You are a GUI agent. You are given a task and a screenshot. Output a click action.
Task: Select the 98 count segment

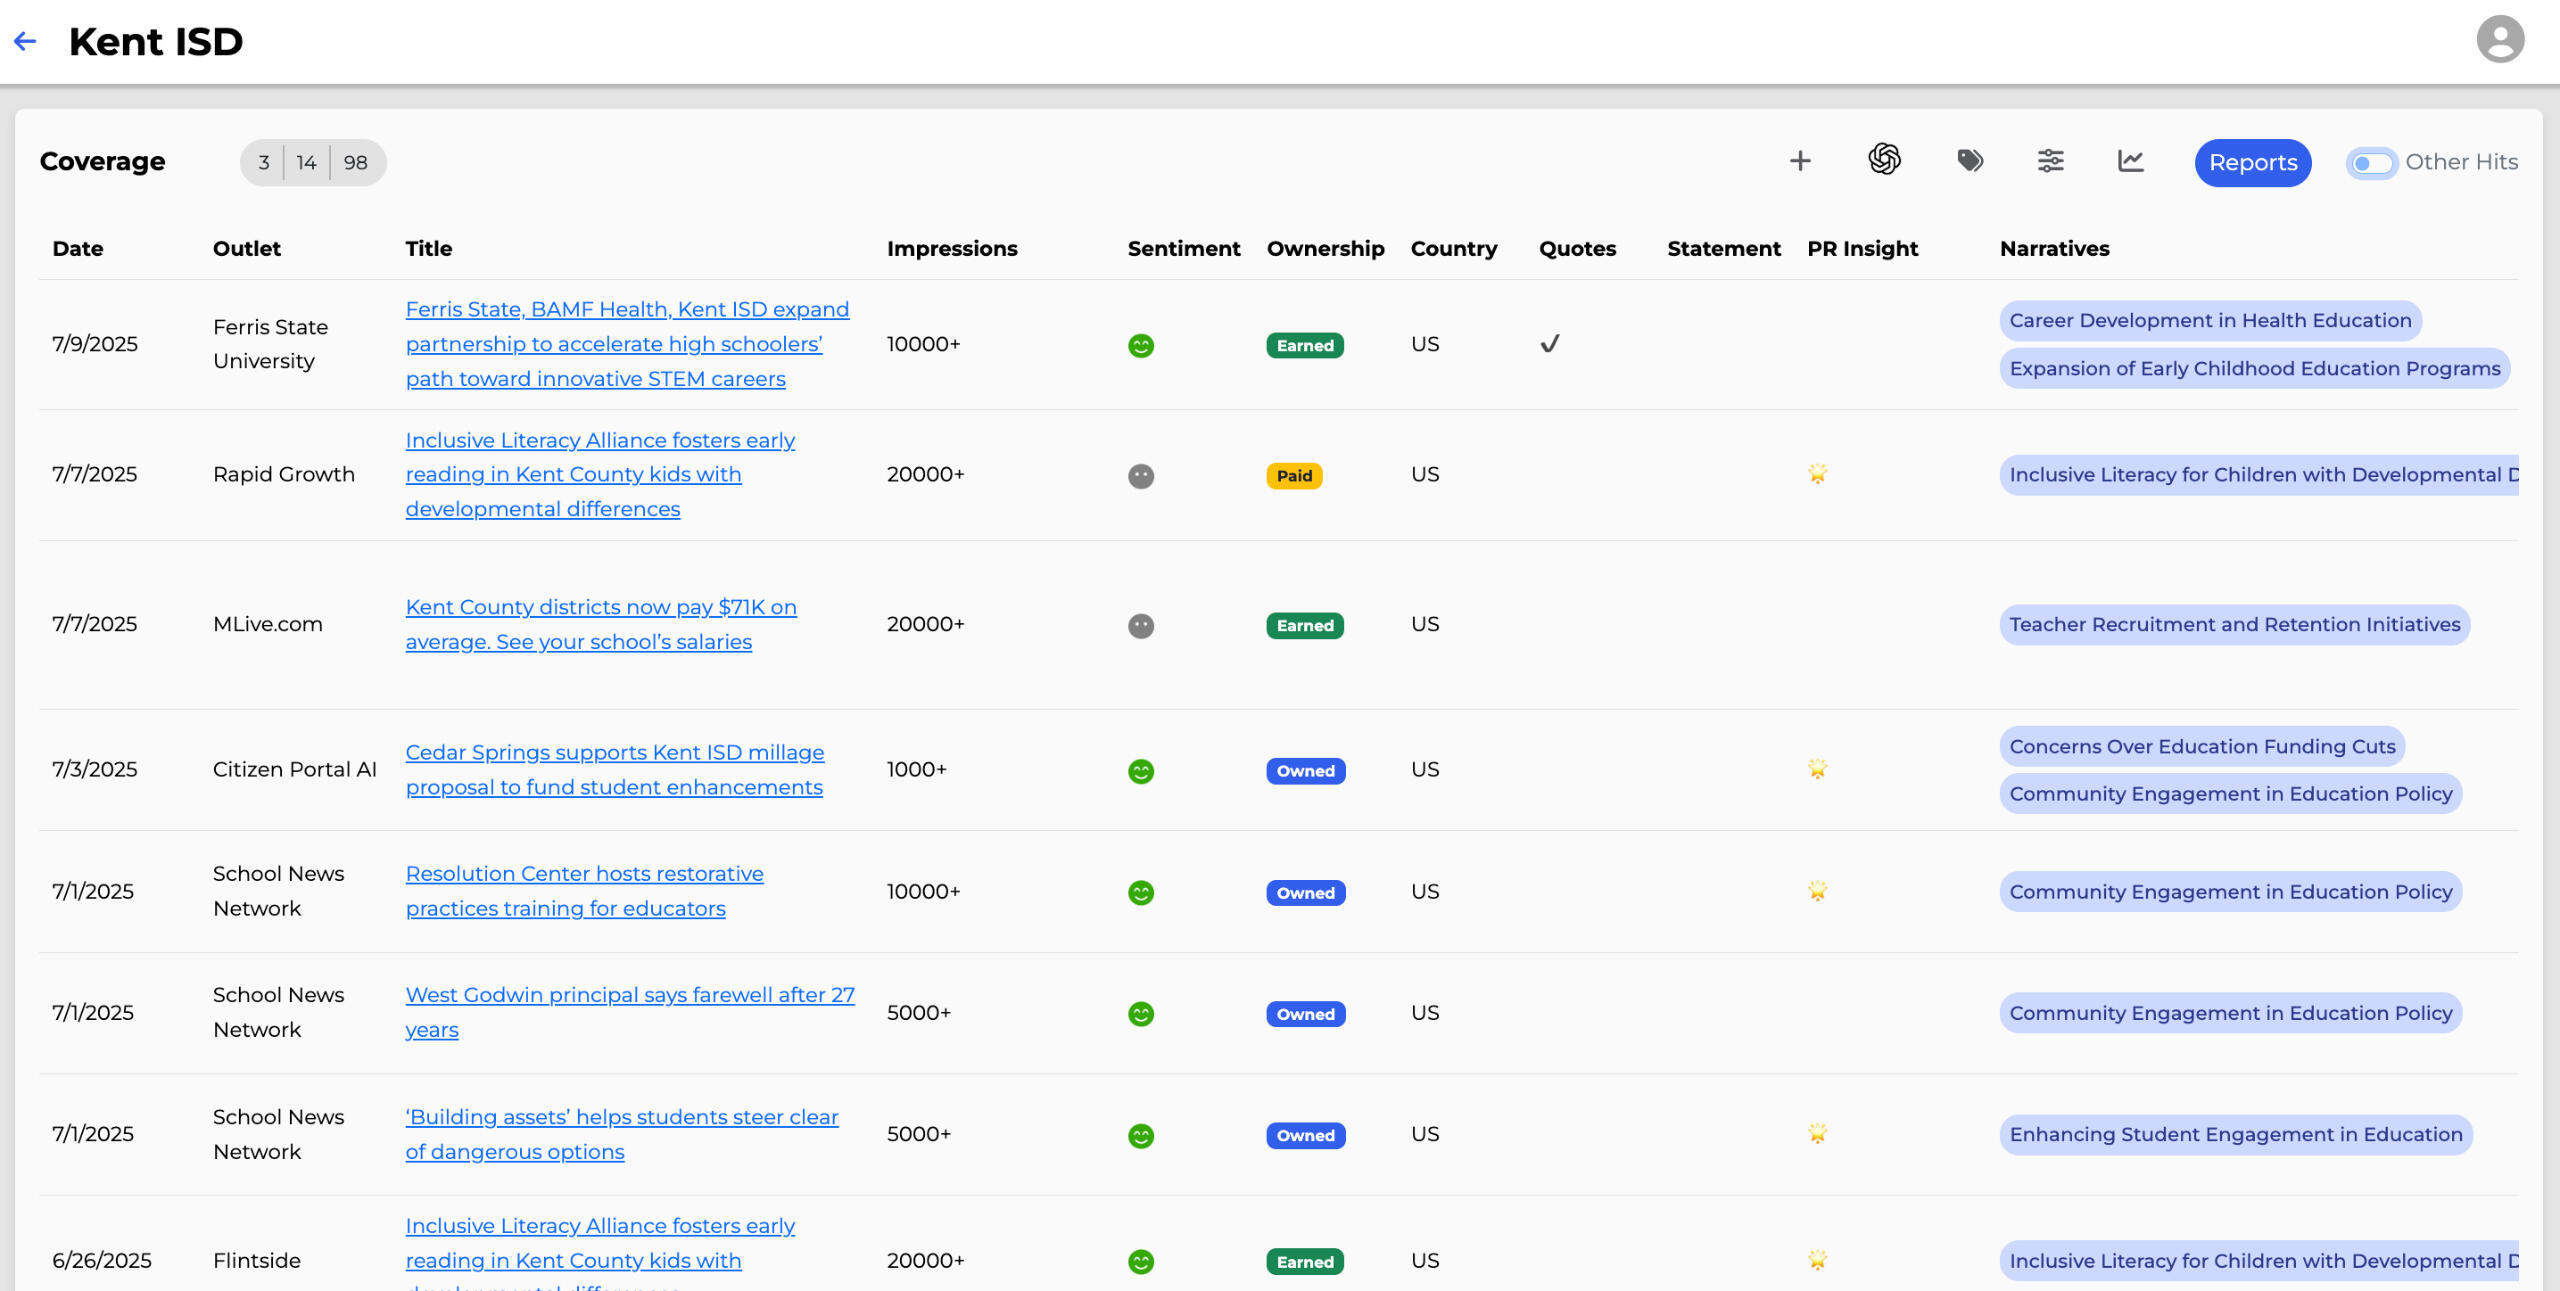[356, 162]
